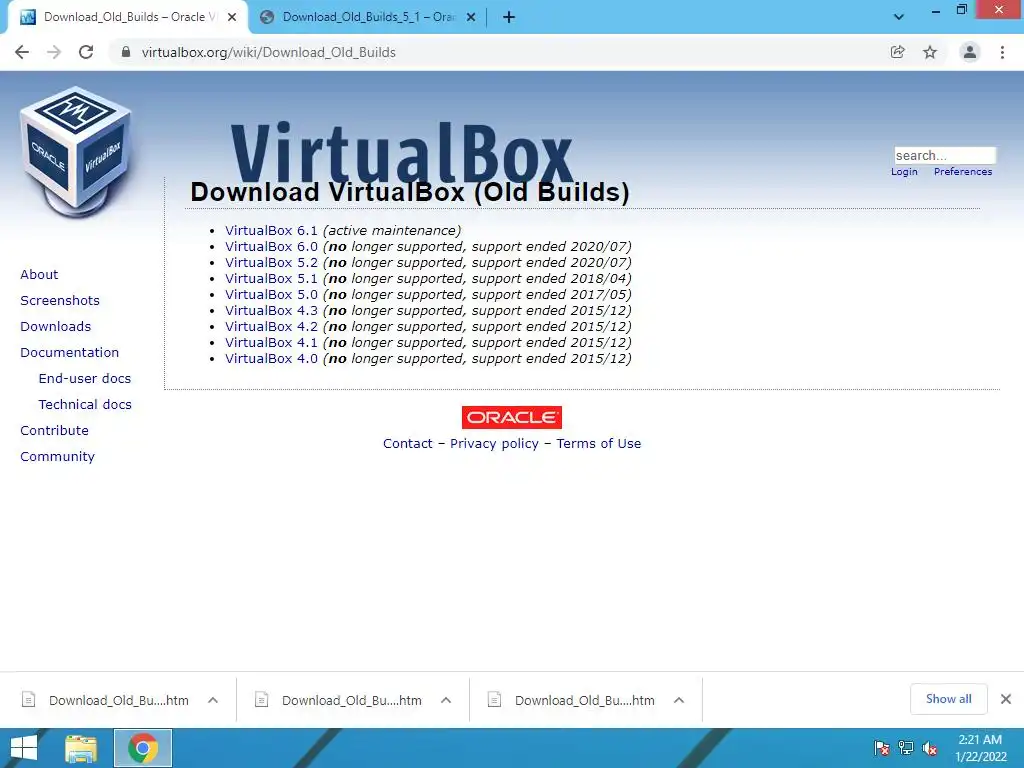This screenshot has height=768, width=1024.
Task: Click the address bar URL
Action: (x=268, y=52)
